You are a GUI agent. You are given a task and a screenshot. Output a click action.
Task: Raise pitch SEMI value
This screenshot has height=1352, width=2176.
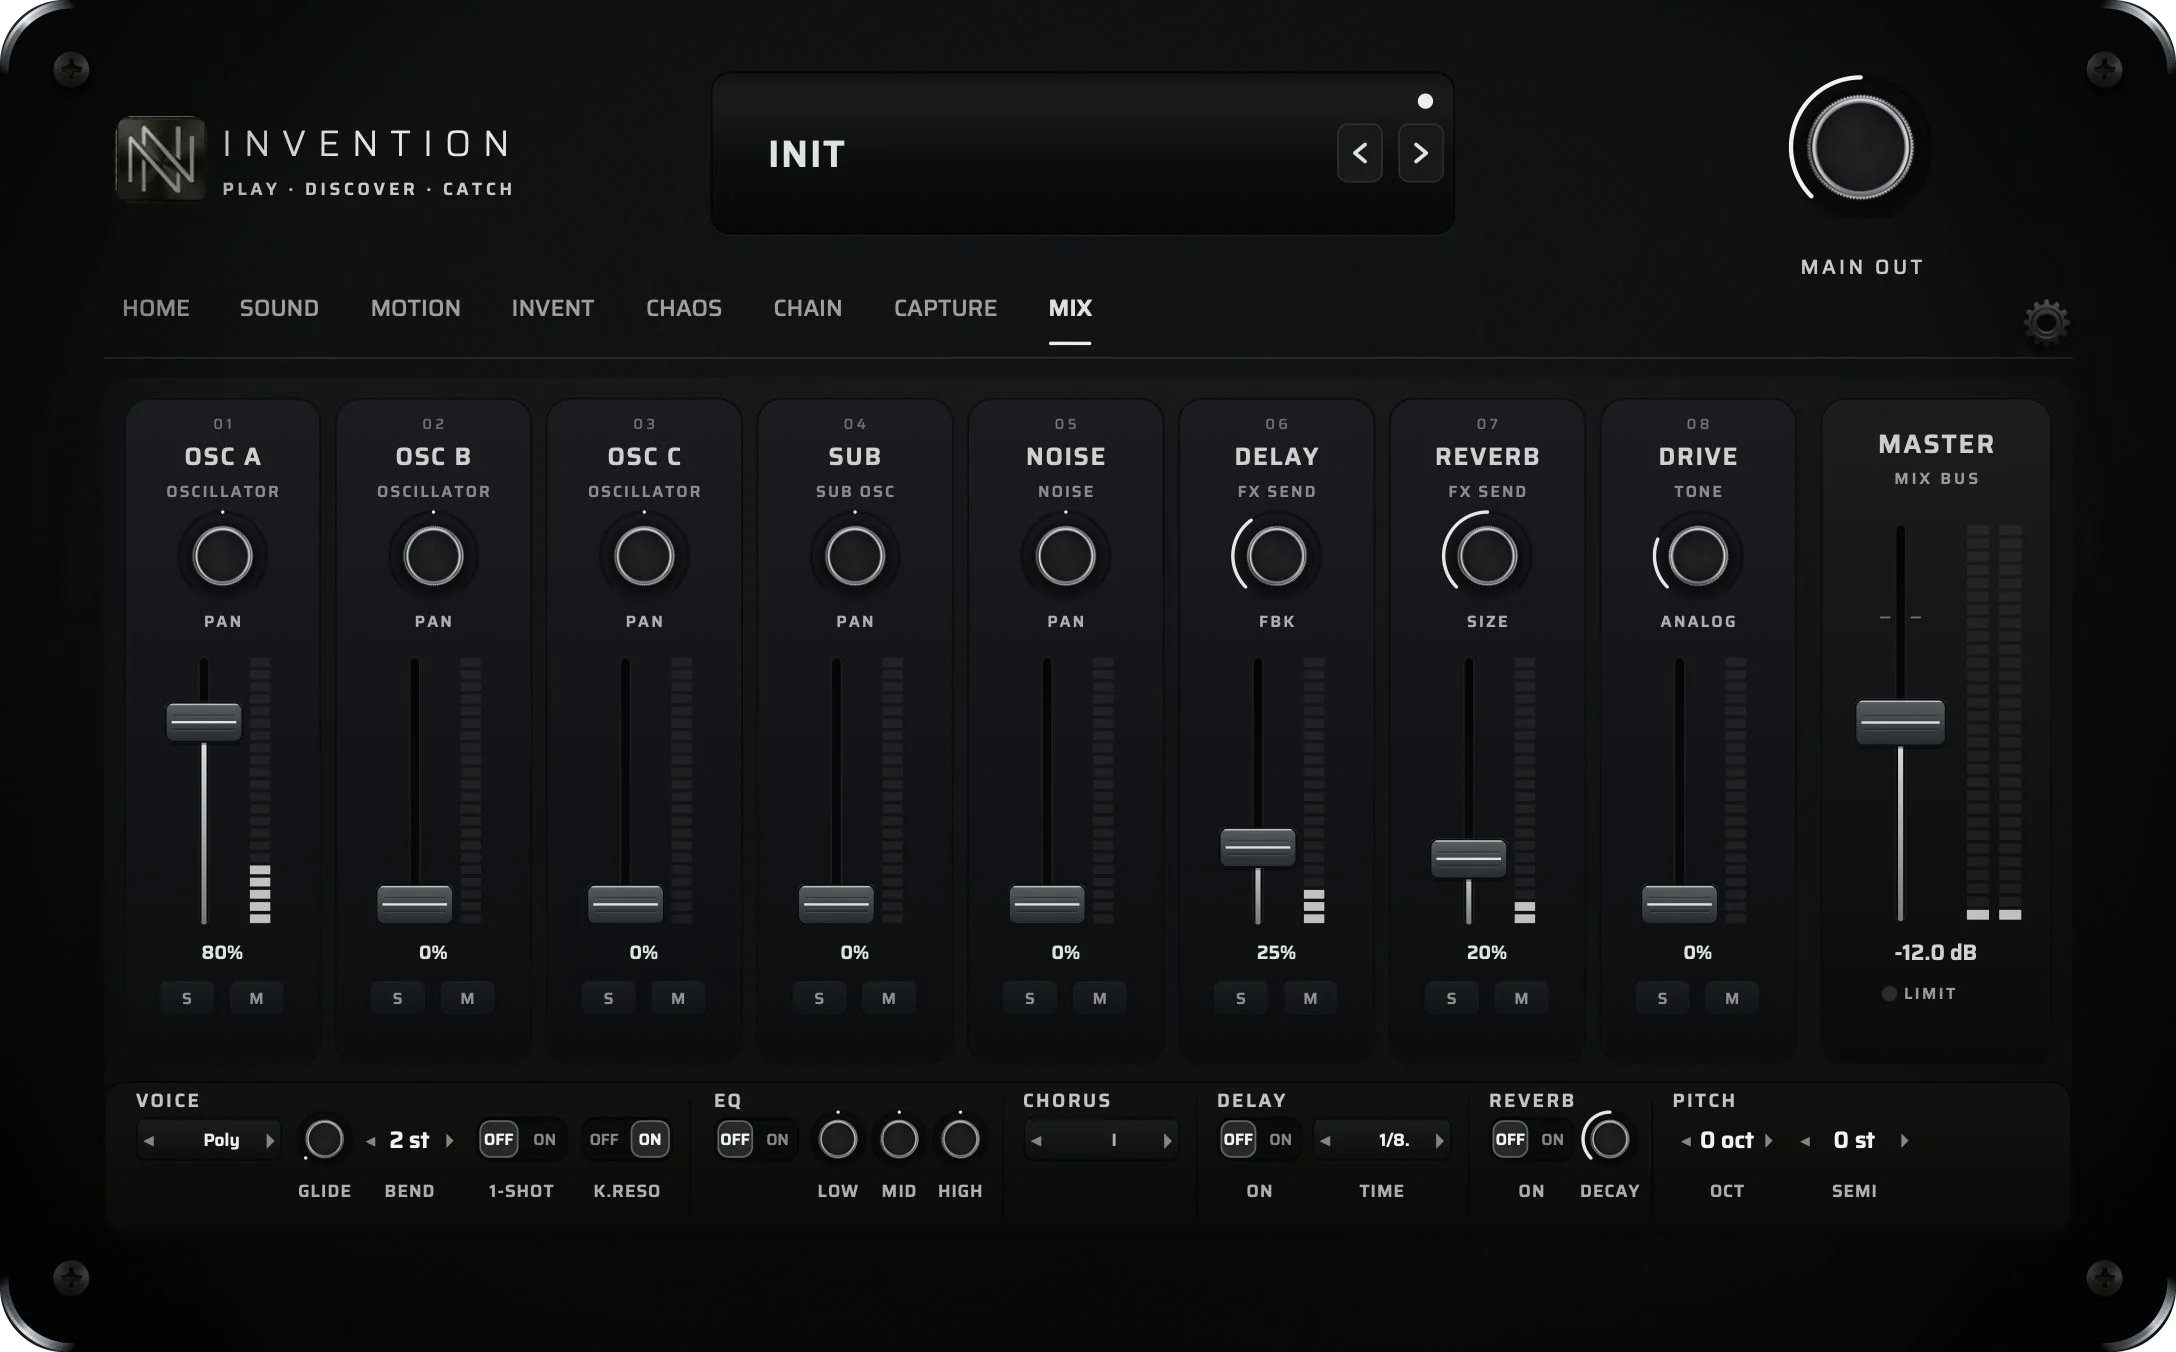[1904, 1141]
